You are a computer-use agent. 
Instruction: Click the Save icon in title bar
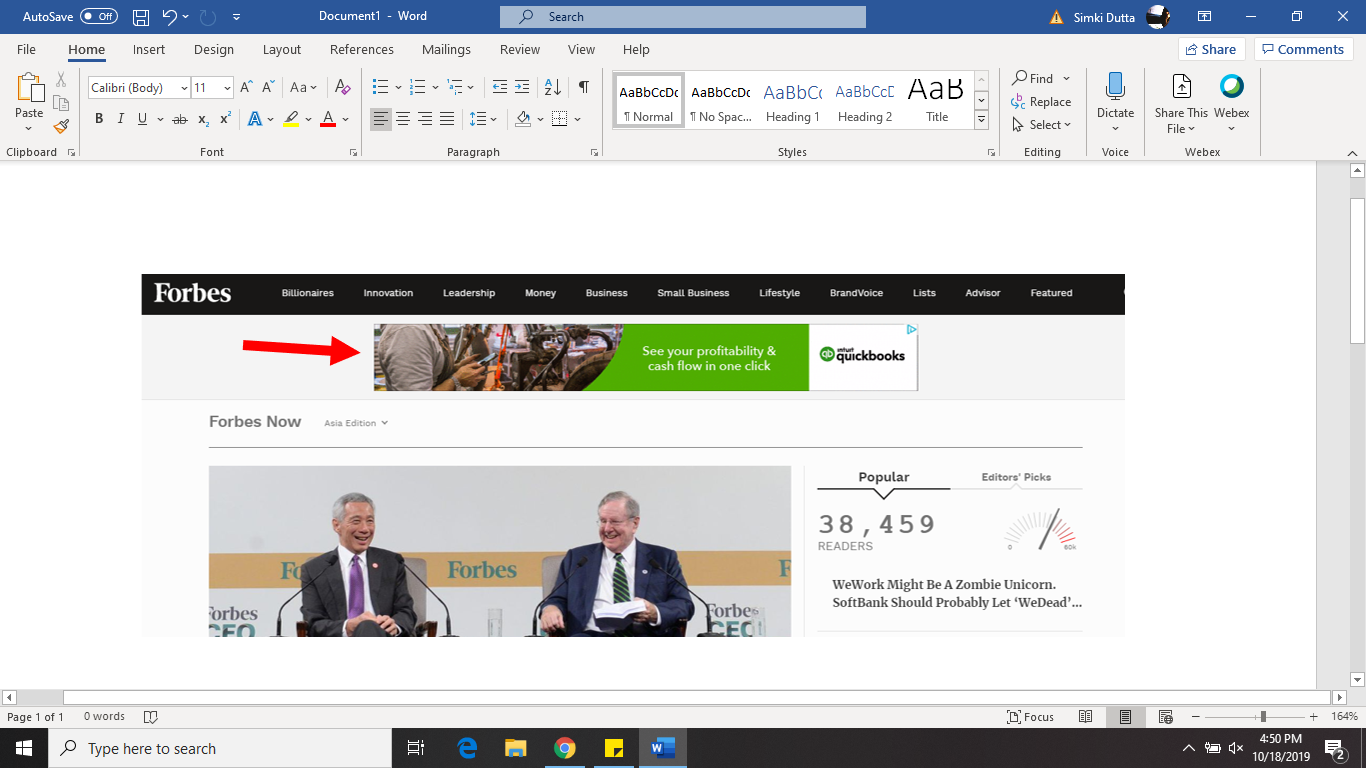tap(141, 17)
